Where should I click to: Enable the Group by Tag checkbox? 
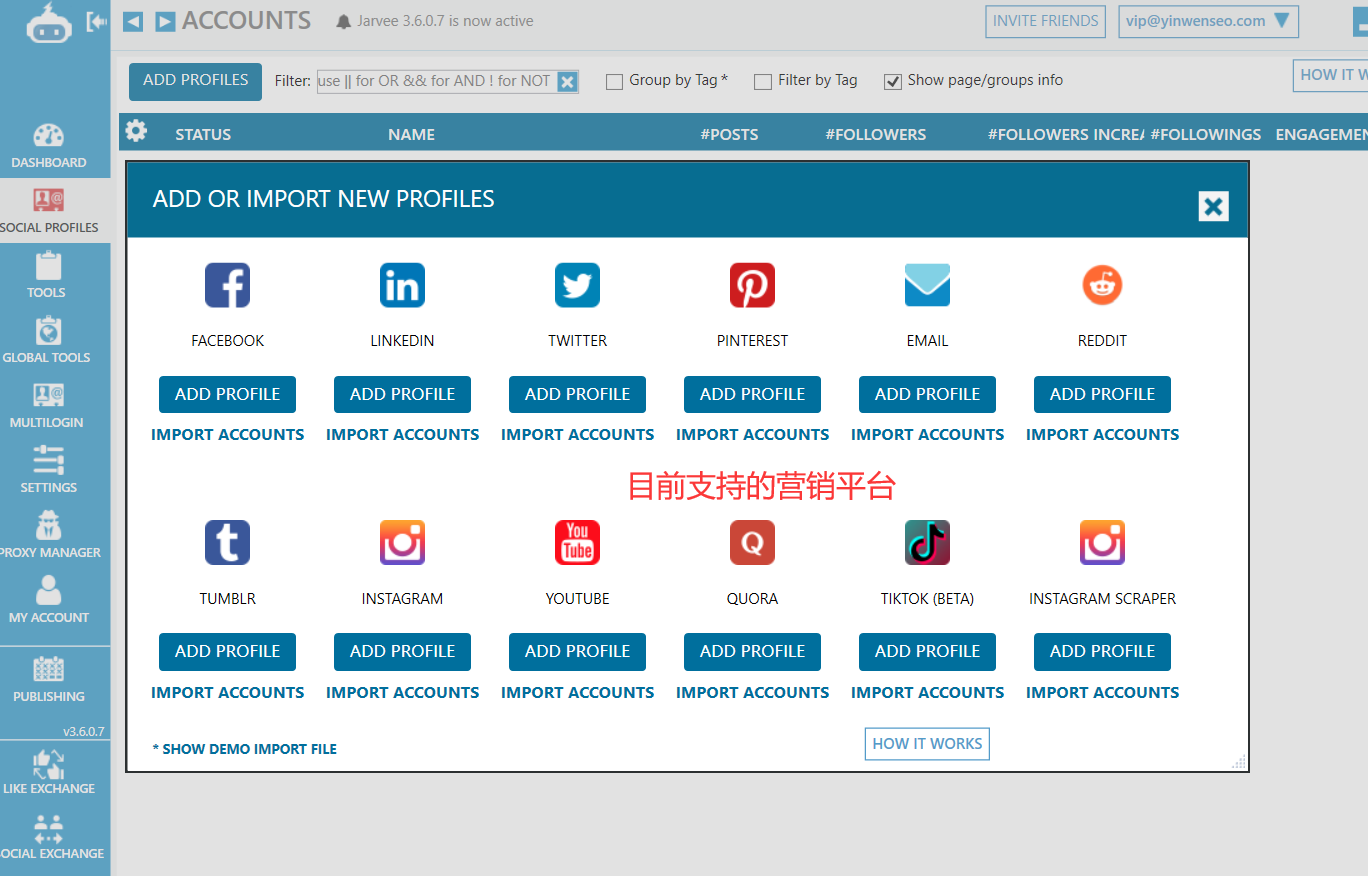[x=614, y=81]
